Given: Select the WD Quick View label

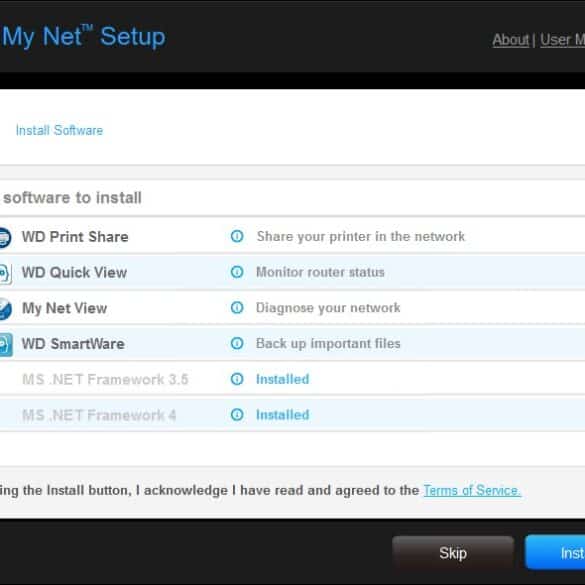Looking at the screenshot, I should [x=74, y=272].
